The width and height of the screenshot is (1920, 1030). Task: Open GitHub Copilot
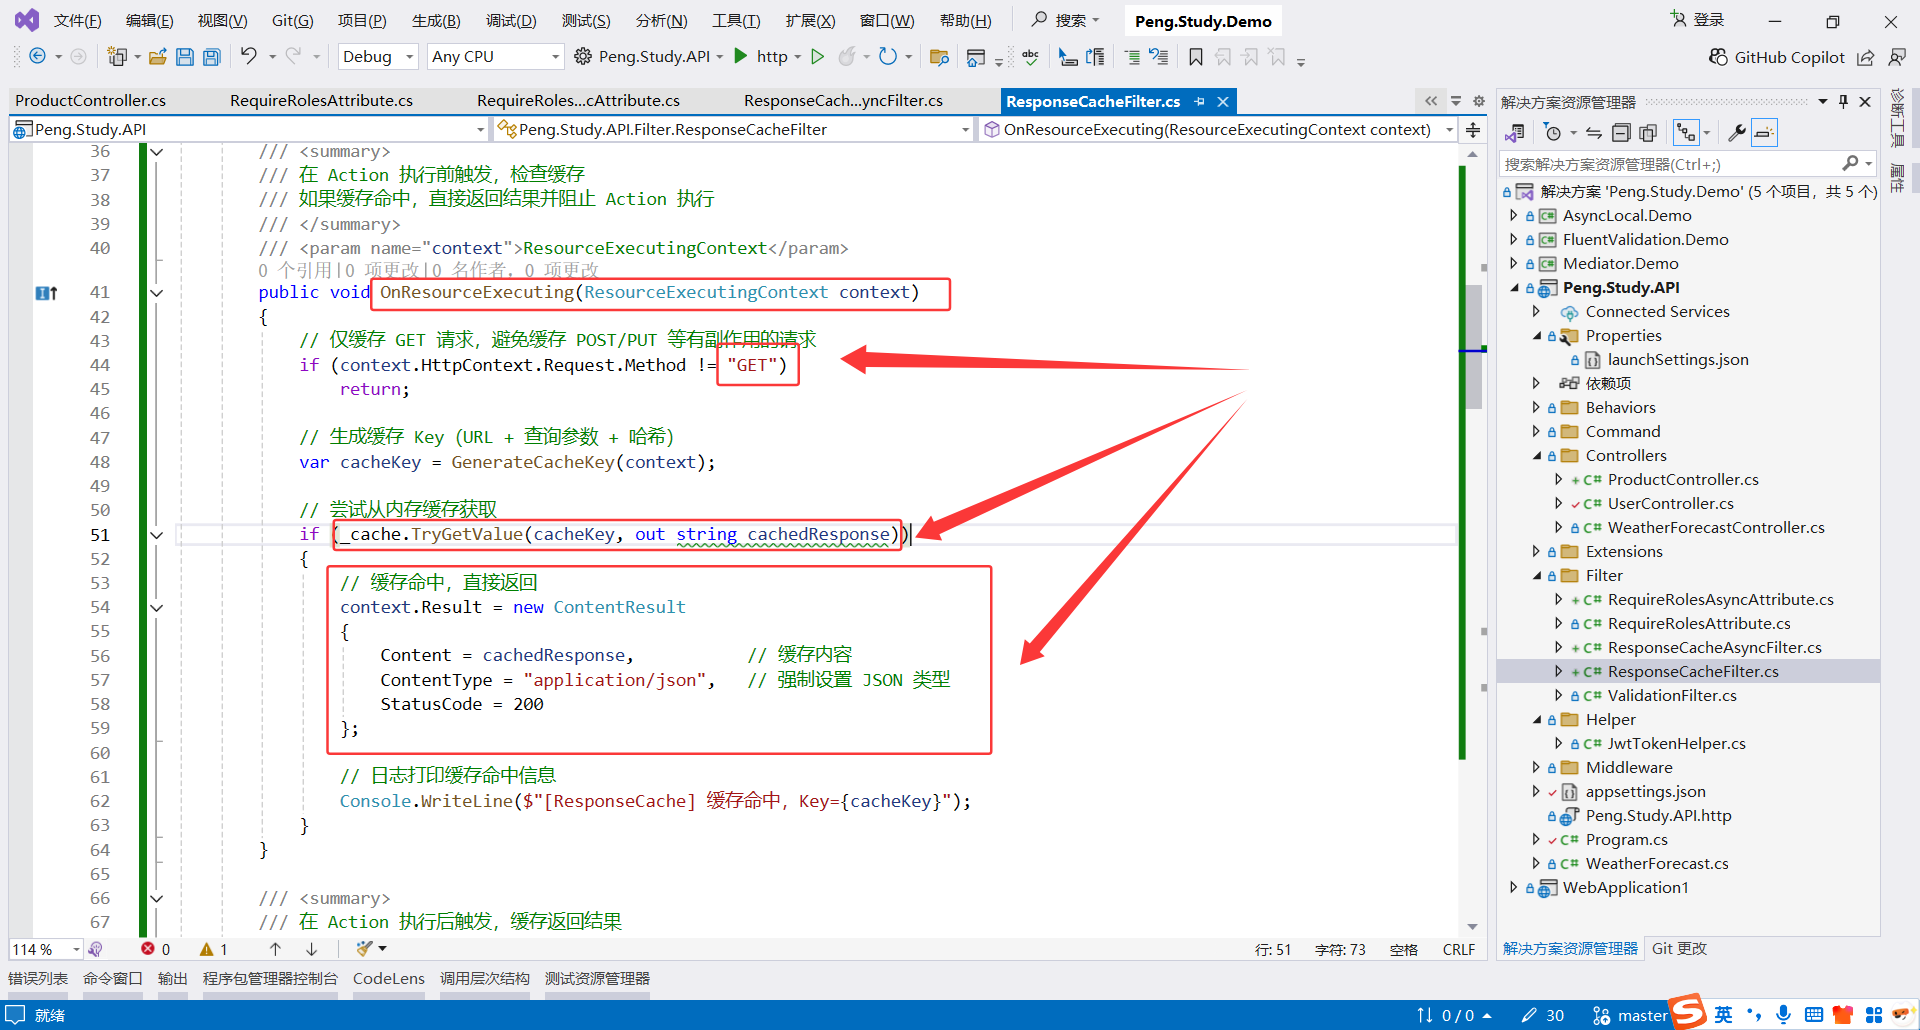(1777, 57)
